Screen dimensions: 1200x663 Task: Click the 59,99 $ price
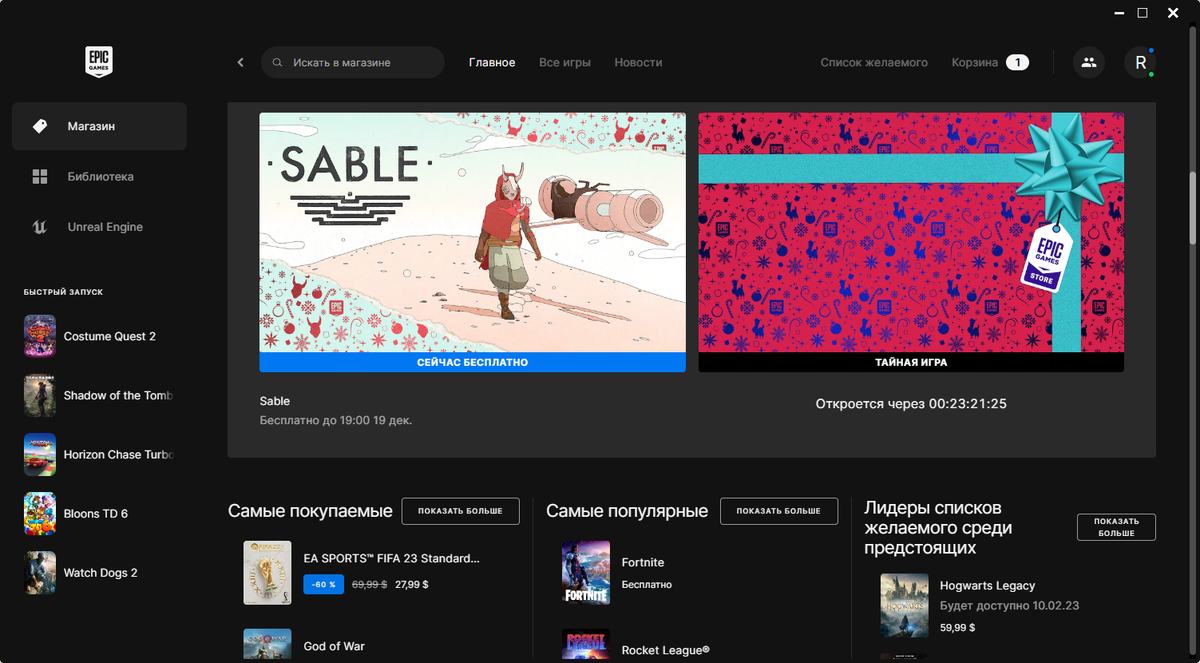coord(957,628)
